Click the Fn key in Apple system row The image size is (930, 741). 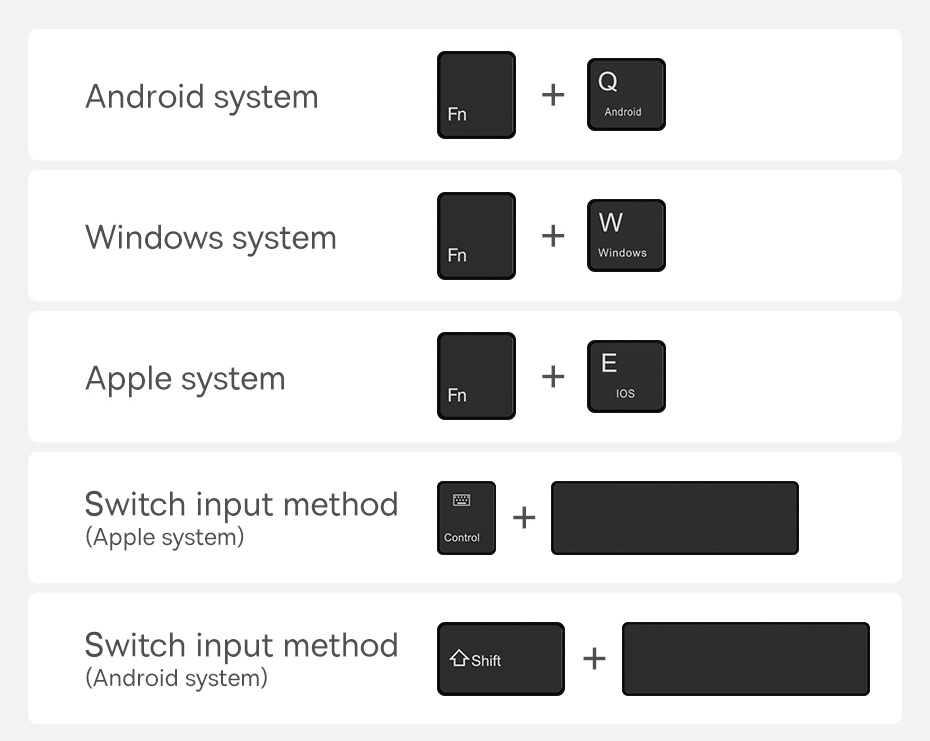[476, 376]
